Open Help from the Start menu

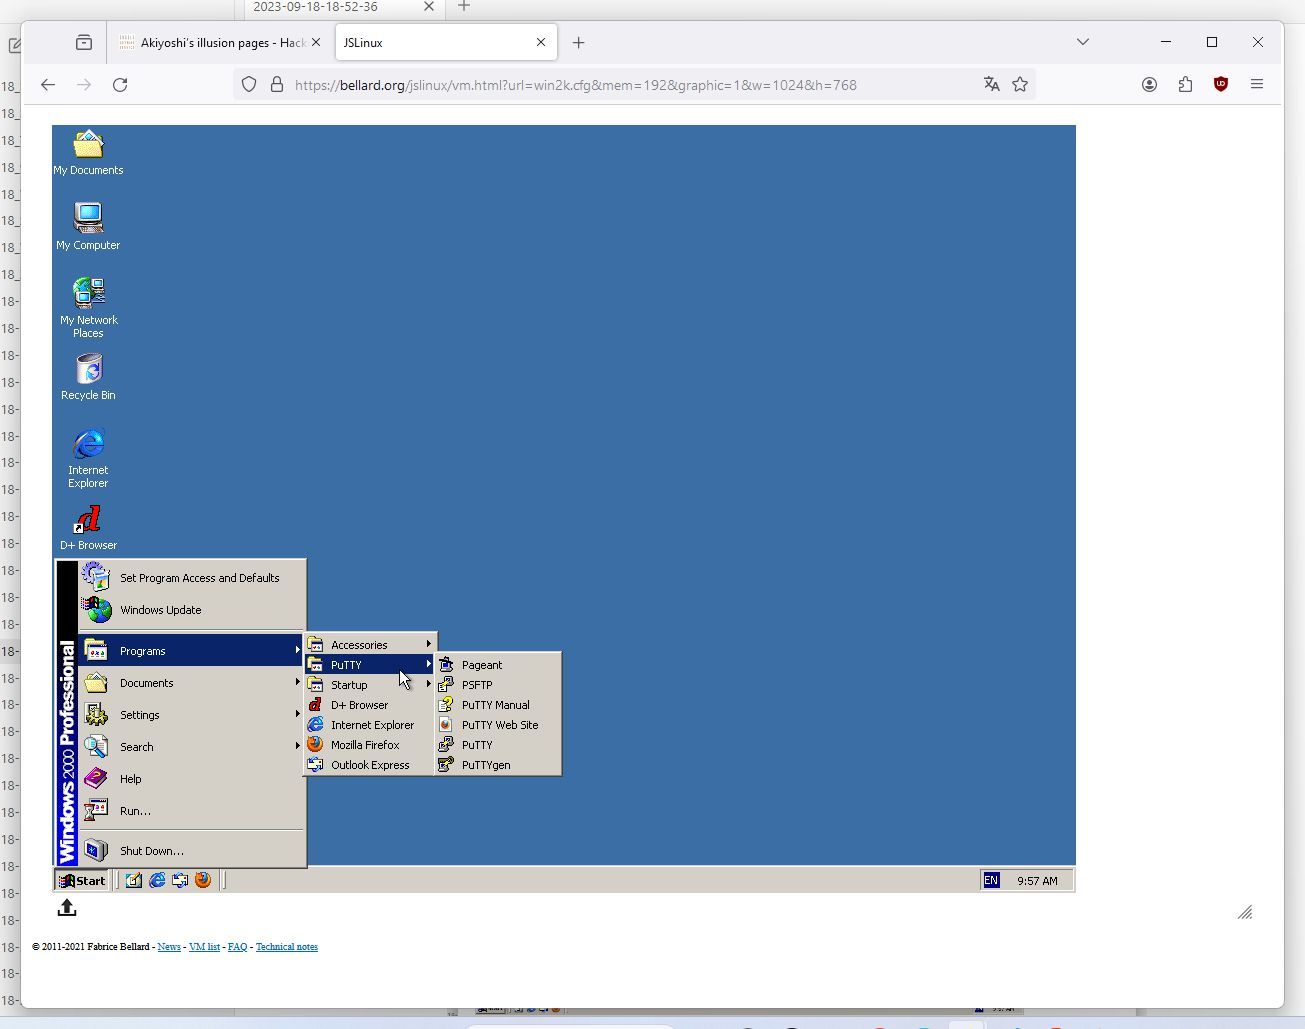pyautogui.click(x=191, y=779)
